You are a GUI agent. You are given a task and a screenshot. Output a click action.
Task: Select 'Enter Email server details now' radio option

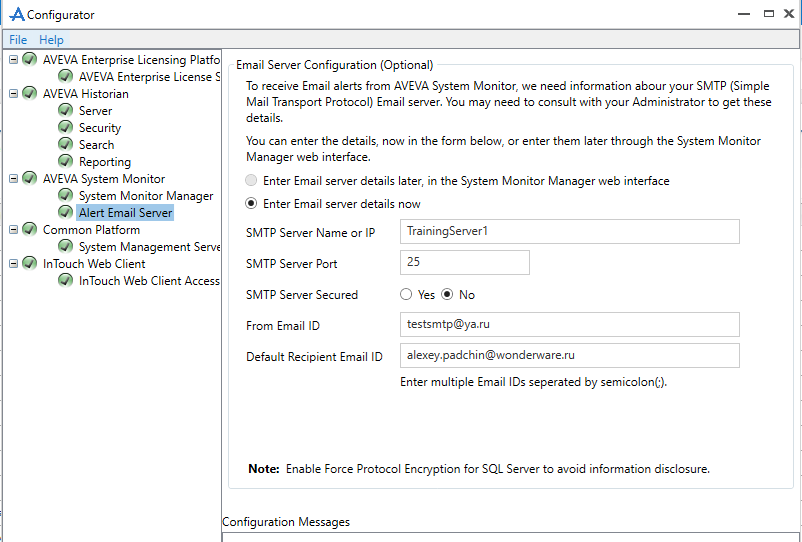(x=251, y=204)
